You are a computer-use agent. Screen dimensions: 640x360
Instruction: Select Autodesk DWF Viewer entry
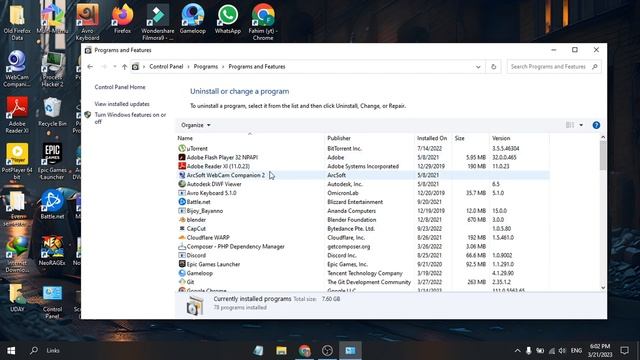click(363, 184)
